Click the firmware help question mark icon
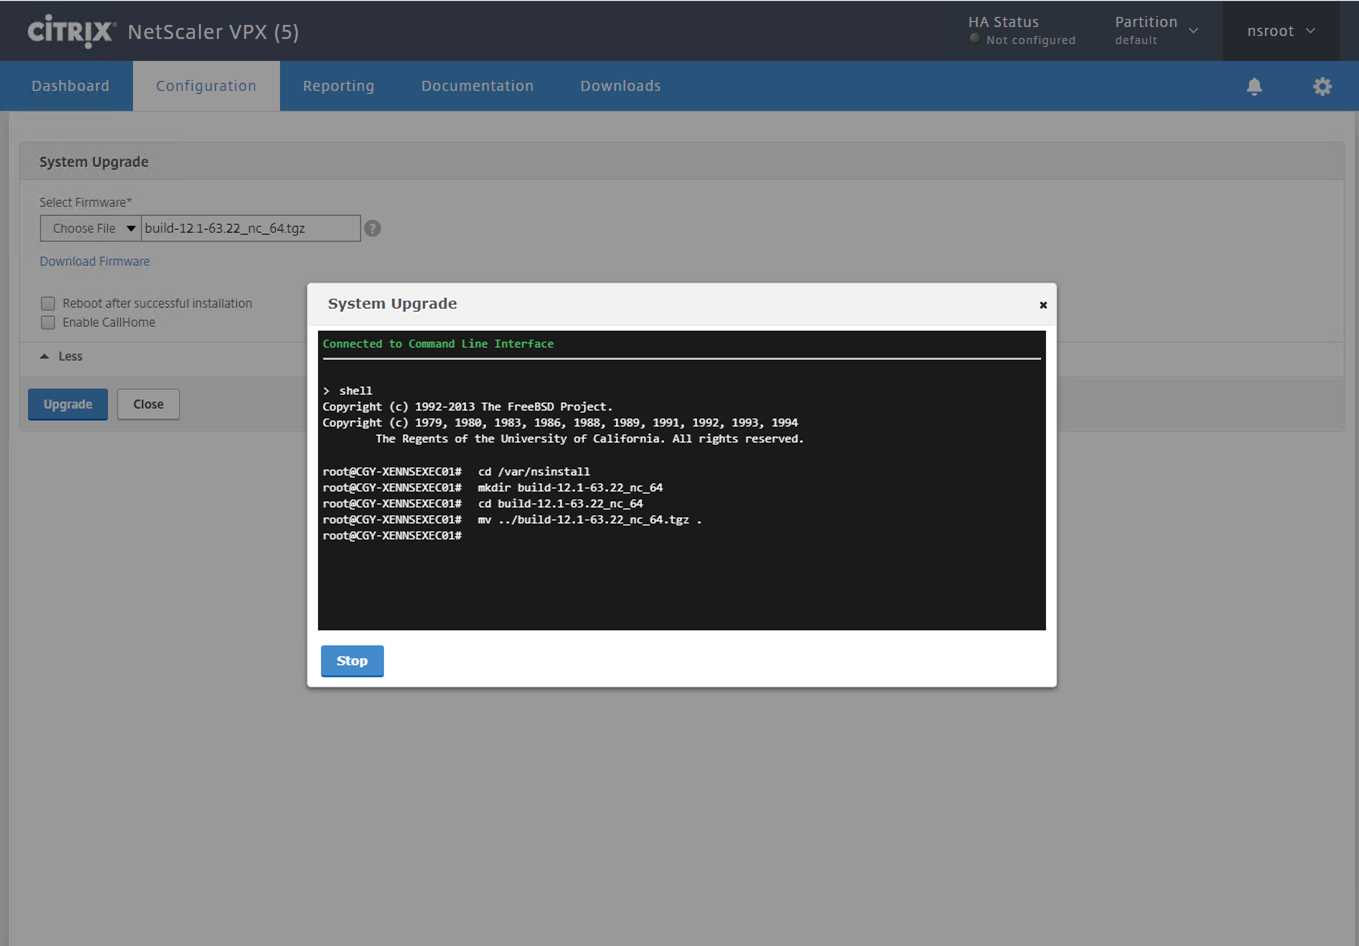 coord(372,228)
